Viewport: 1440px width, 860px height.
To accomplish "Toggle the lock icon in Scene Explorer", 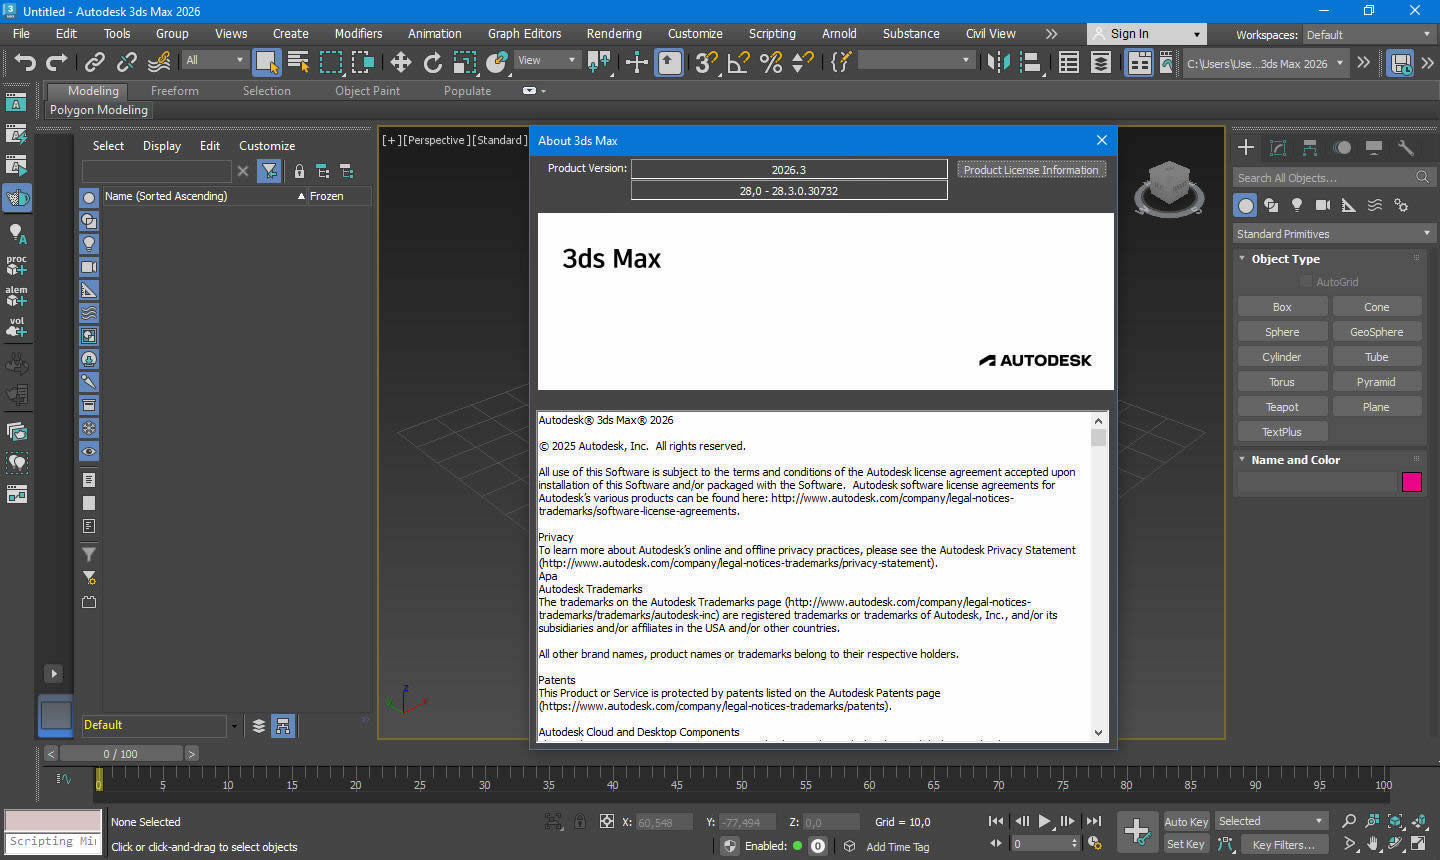I will pos(299,171).
